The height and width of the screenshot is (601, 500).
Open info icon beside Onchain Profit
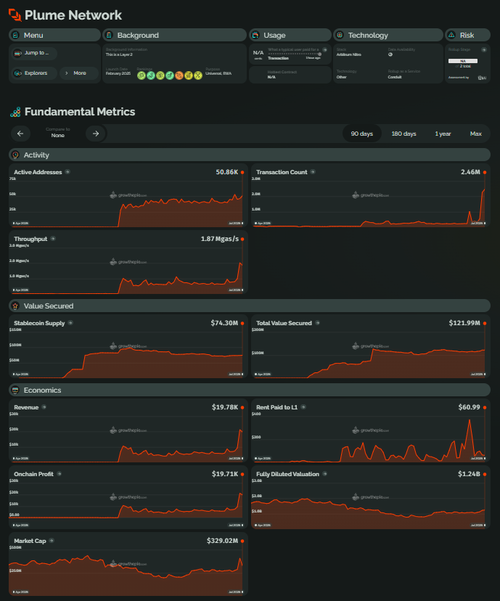coord(59,474)
